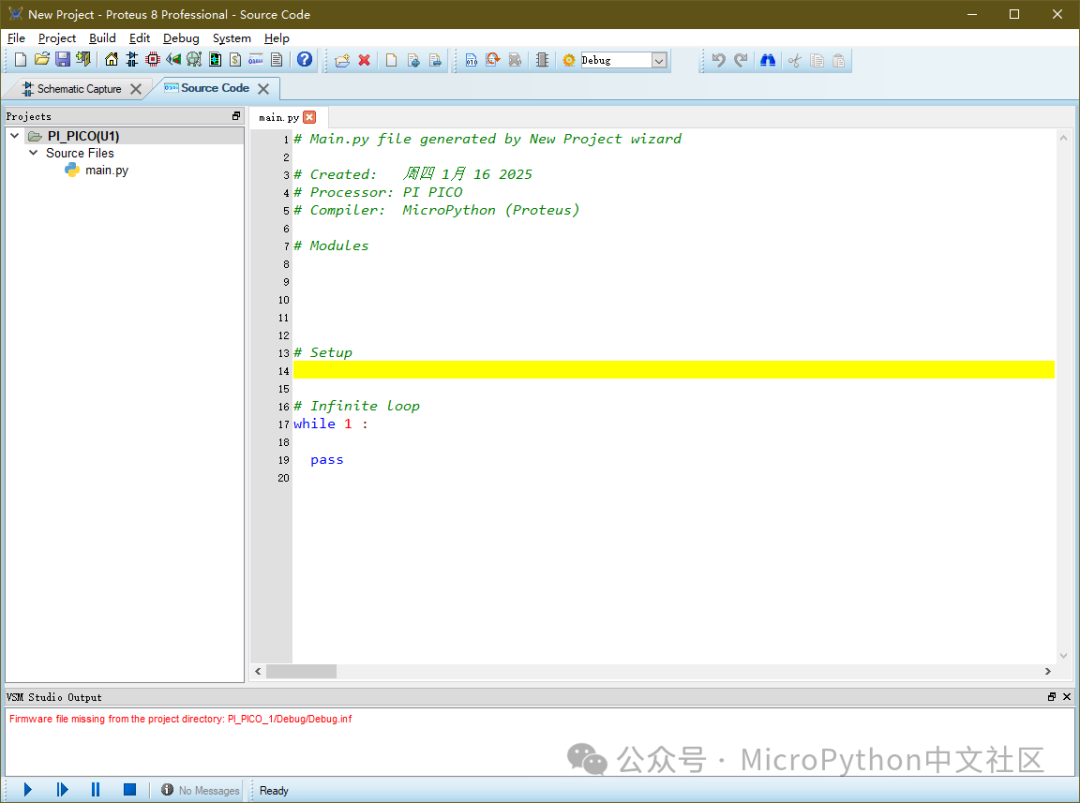Click the scissors Cut icon
Image resolution: width=1080 pixels, height=803 pixels.
(x=795, y=61)
